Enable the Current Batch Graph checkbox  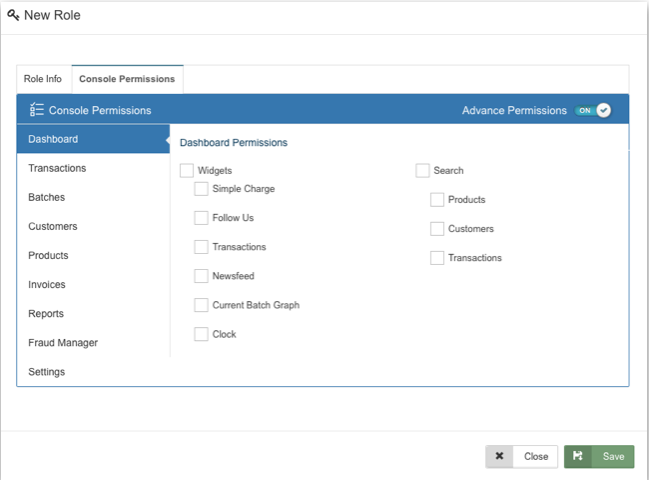(201, 305)
